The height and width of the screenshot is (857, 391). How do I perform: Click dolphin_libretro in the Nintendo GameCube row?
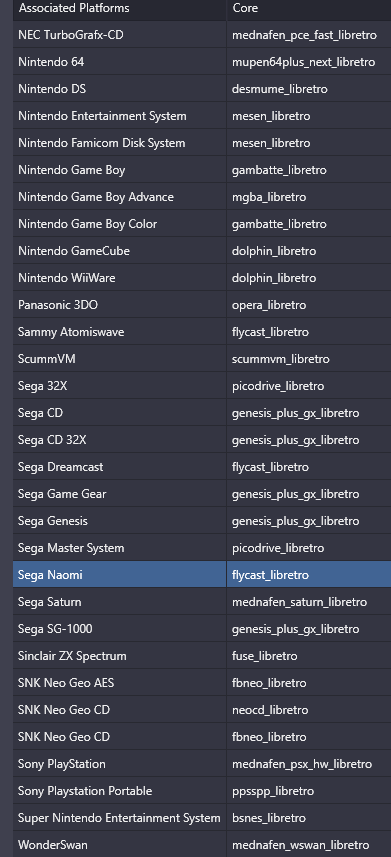pyautogui.click(x=309, y=251)
